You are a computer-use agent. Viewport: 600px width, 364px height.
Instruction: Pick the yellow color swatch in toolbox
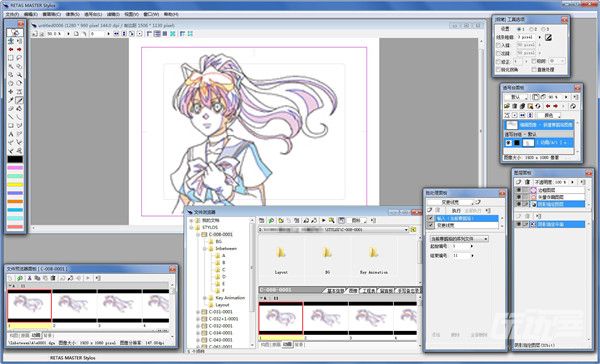pos(15,184)
